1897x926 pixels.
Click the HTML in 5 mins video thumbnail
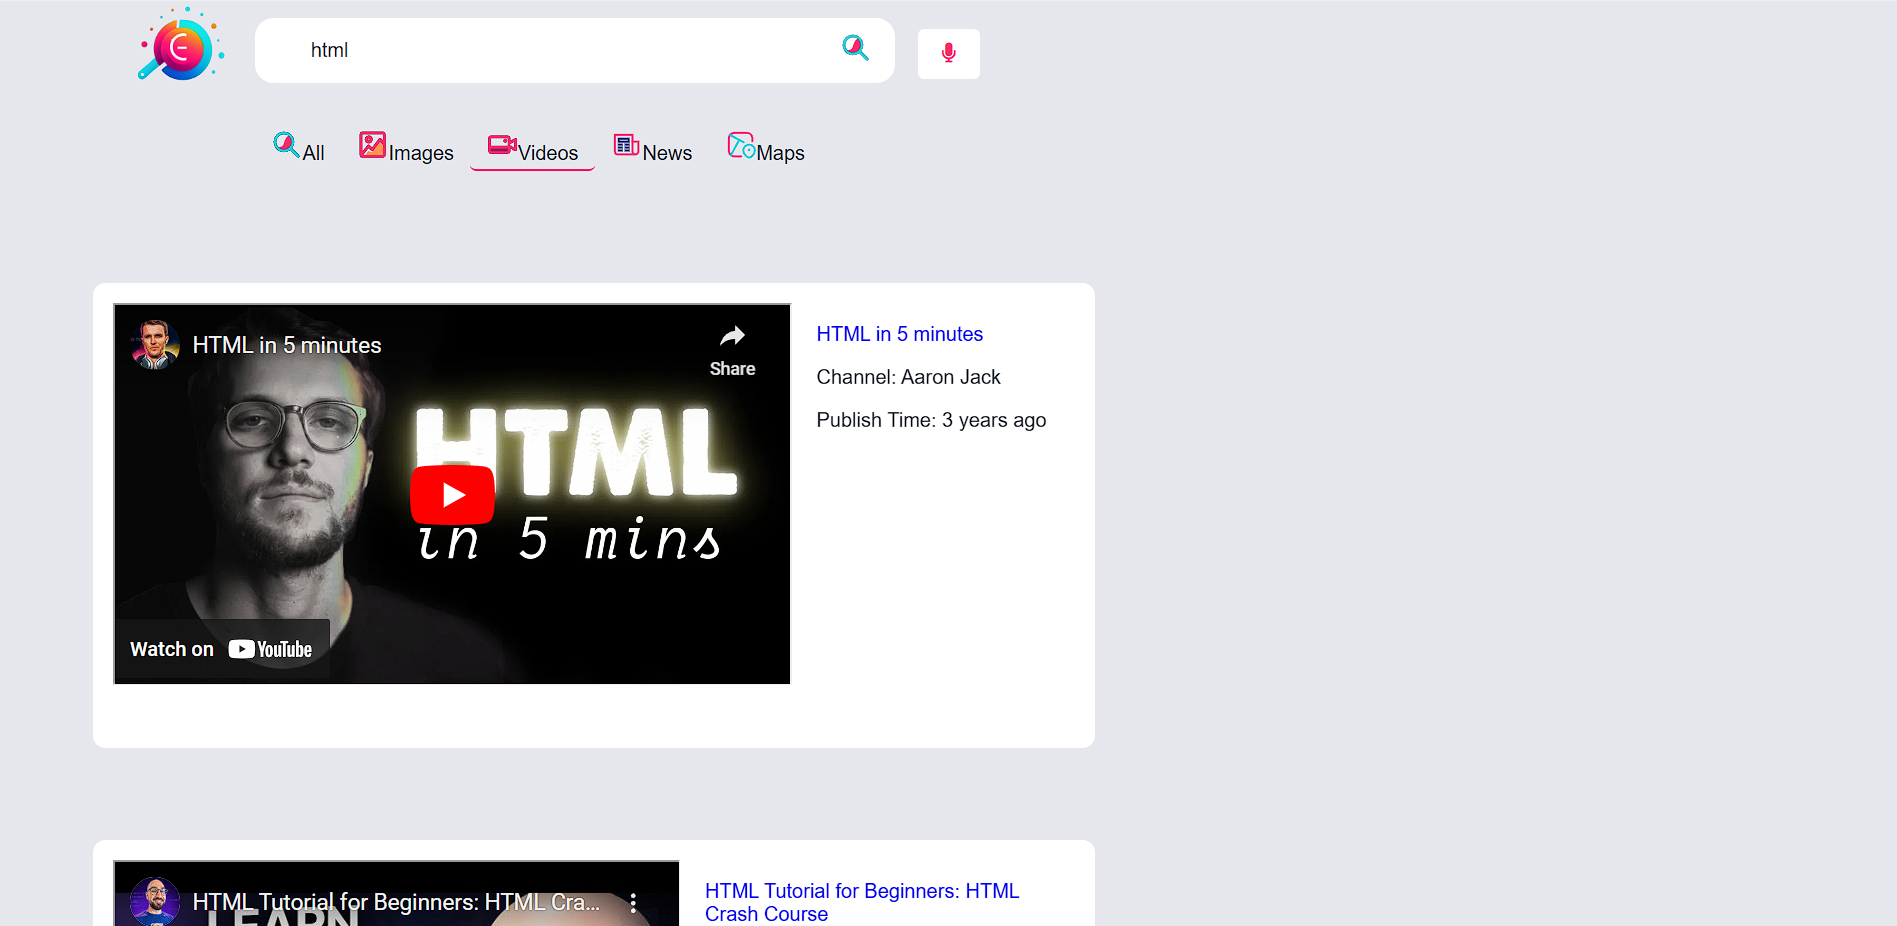pyautogui.click(x=452, y=494)
